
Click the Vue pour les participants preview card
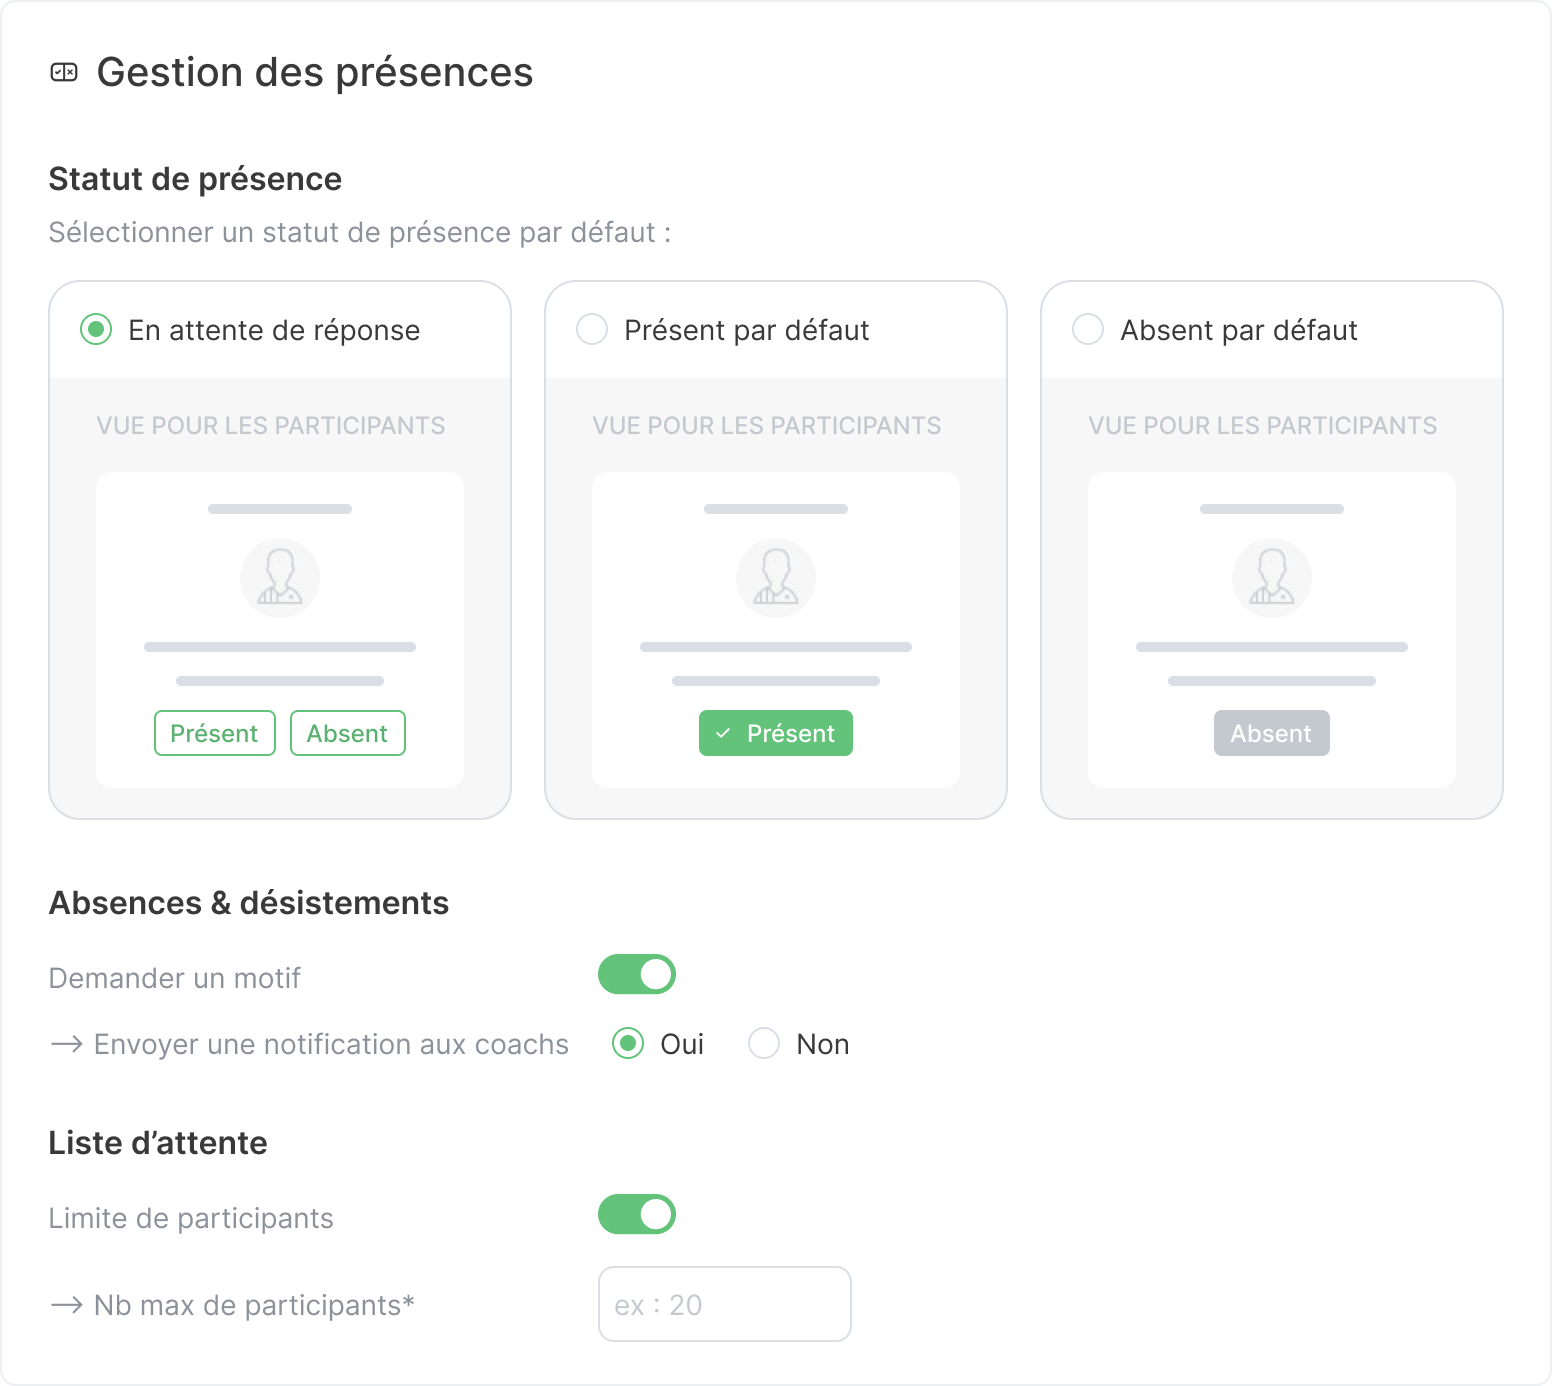[280, 628]
